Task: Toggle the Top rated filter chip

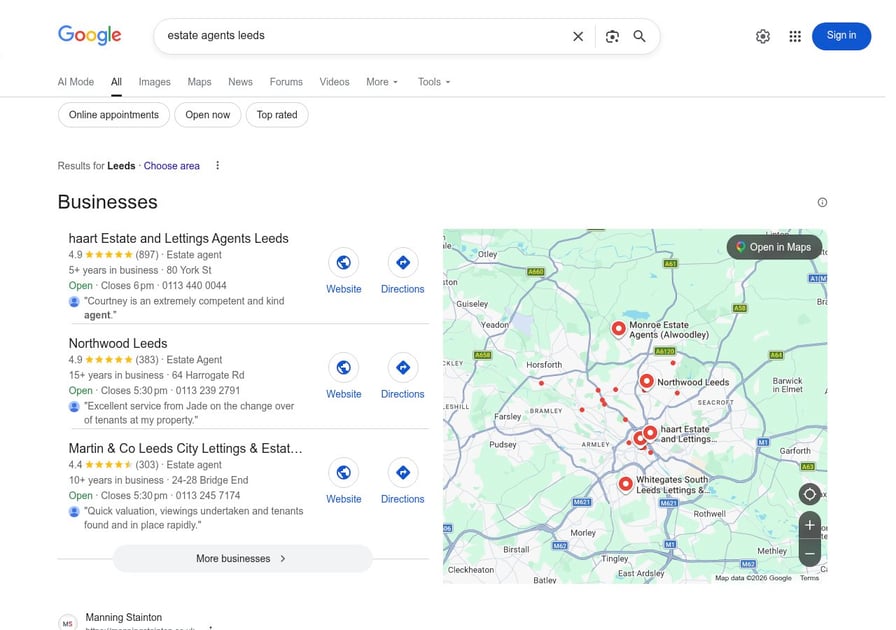Action: [x=277, y=115]
